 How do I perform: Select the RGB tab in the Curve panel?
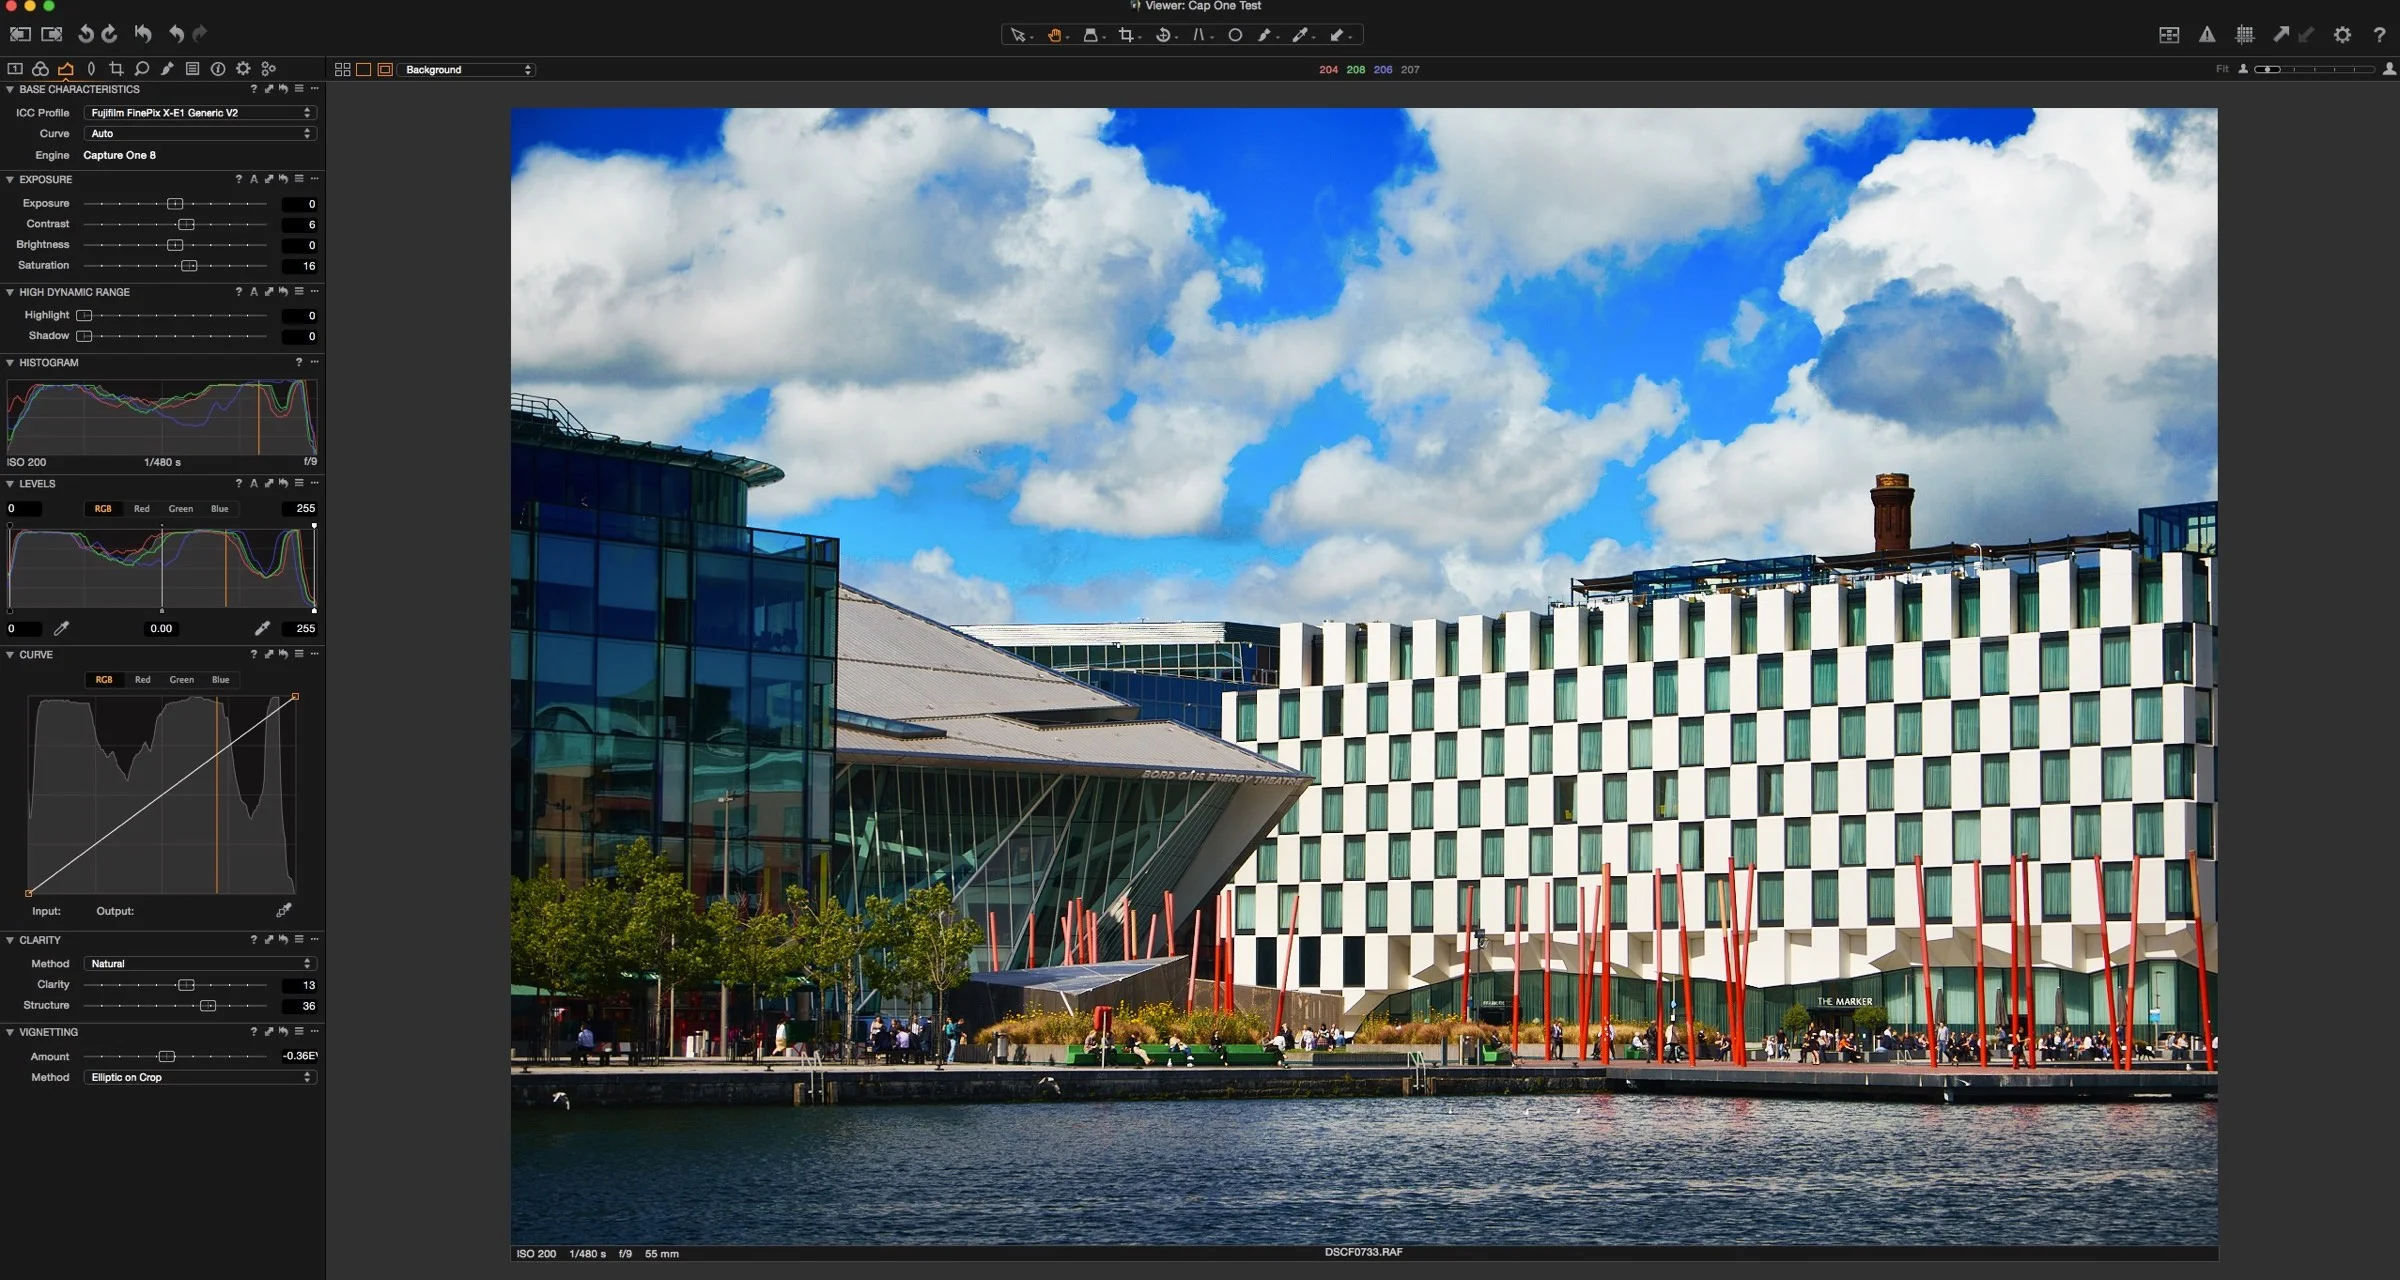104,679
